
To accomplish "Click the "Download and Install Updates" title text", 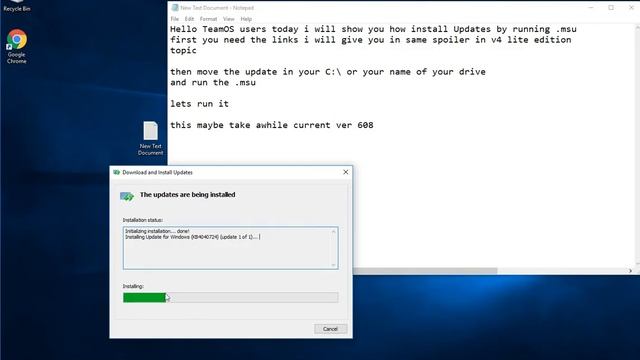I will tap(158, 172).
